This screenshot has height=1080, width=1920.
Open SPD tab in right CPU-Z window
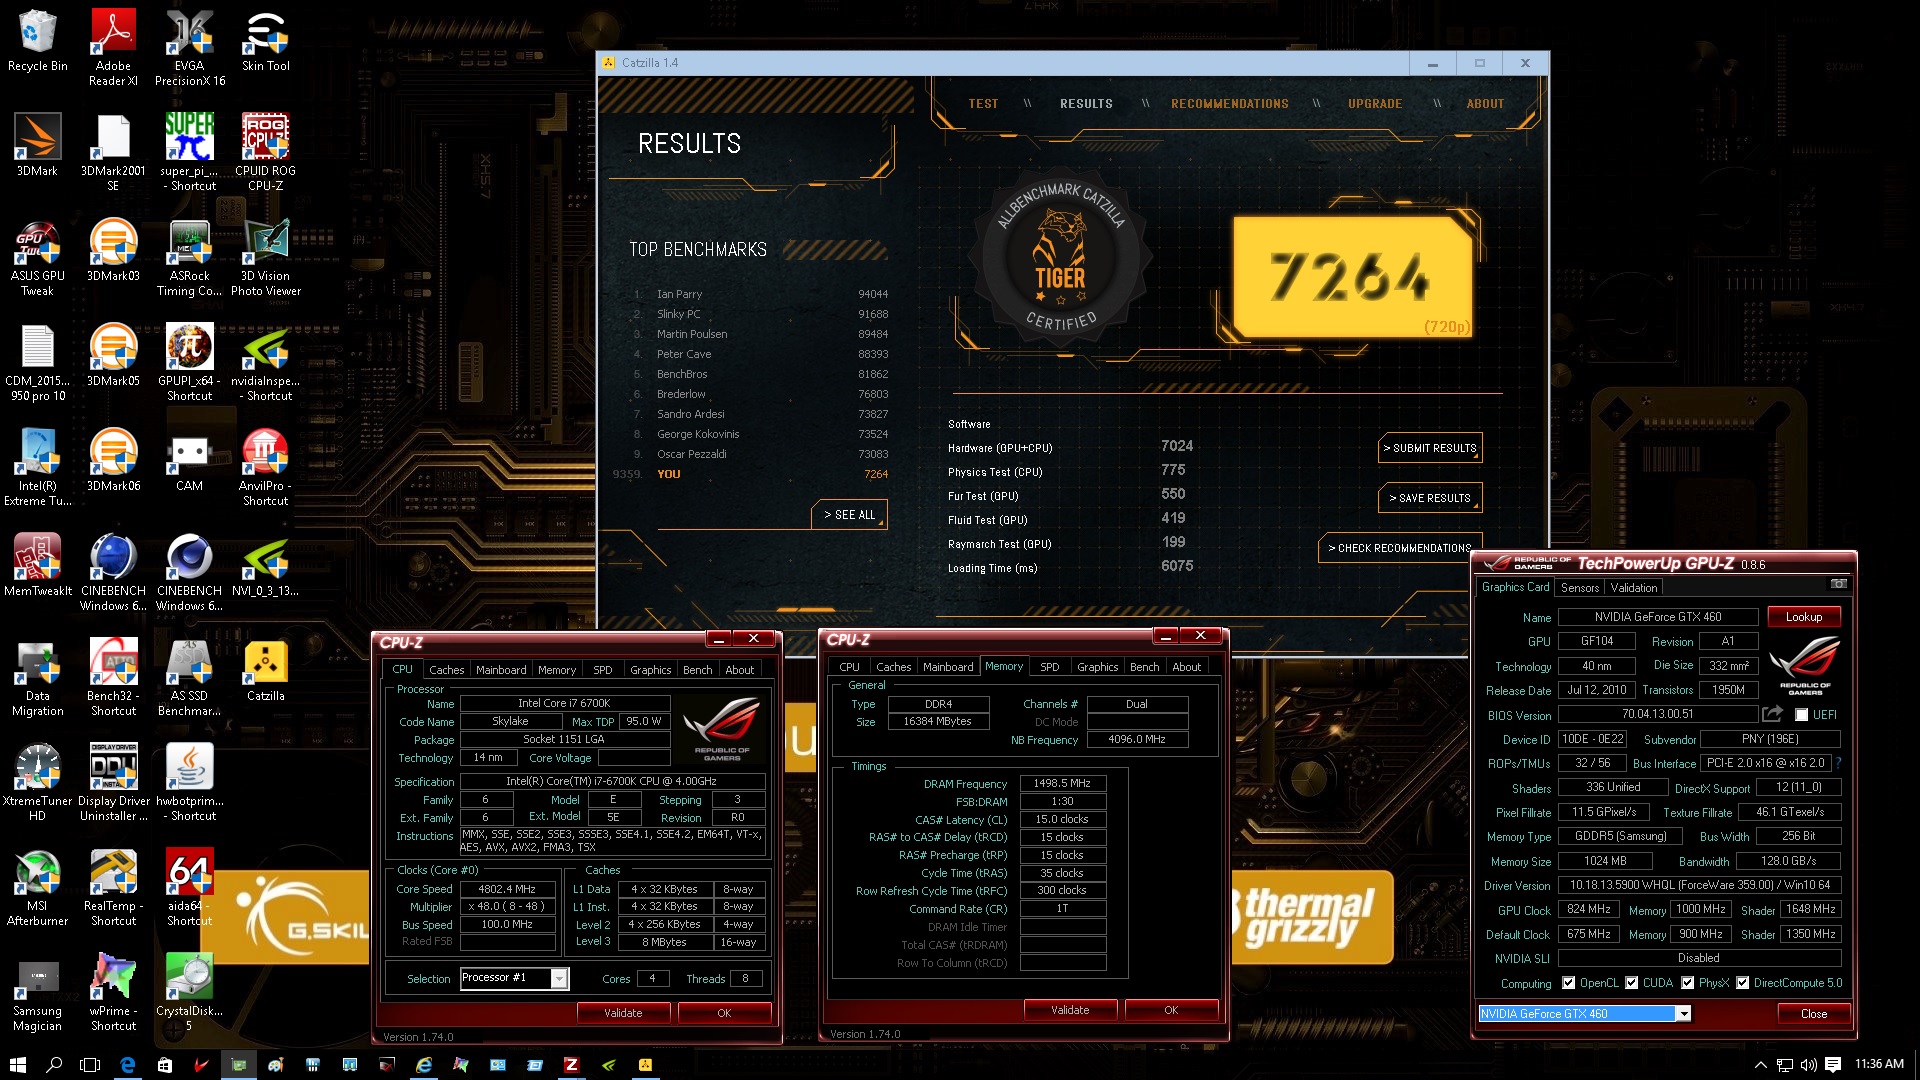click(x=1049, y=667)
